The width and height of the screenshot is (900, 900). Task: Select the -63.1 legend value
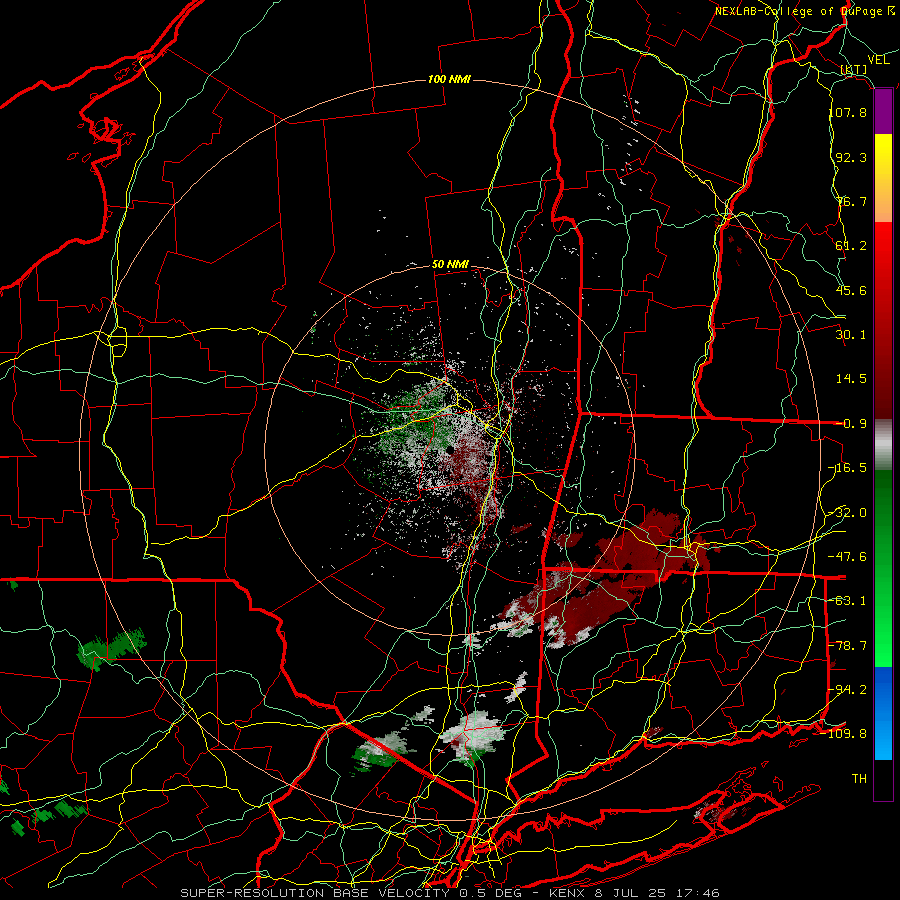pyautogui.click(x=848, y=601)
